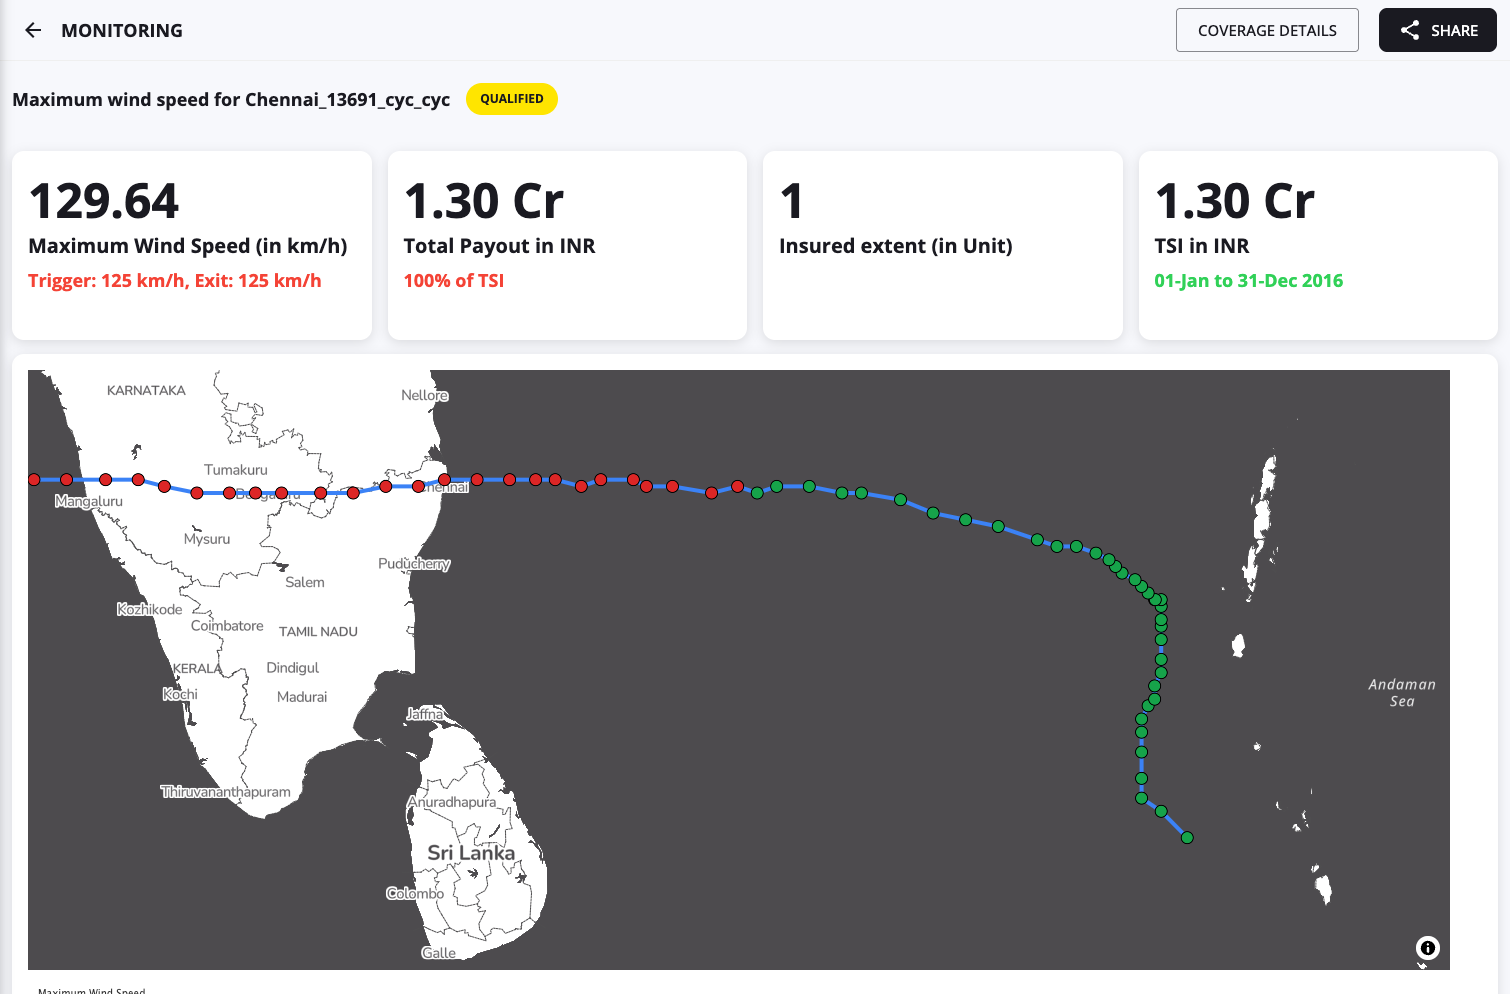This screenshot has height=994, width=1510.
Task: Click the map info icon
Action: [x=1428, y=948]
